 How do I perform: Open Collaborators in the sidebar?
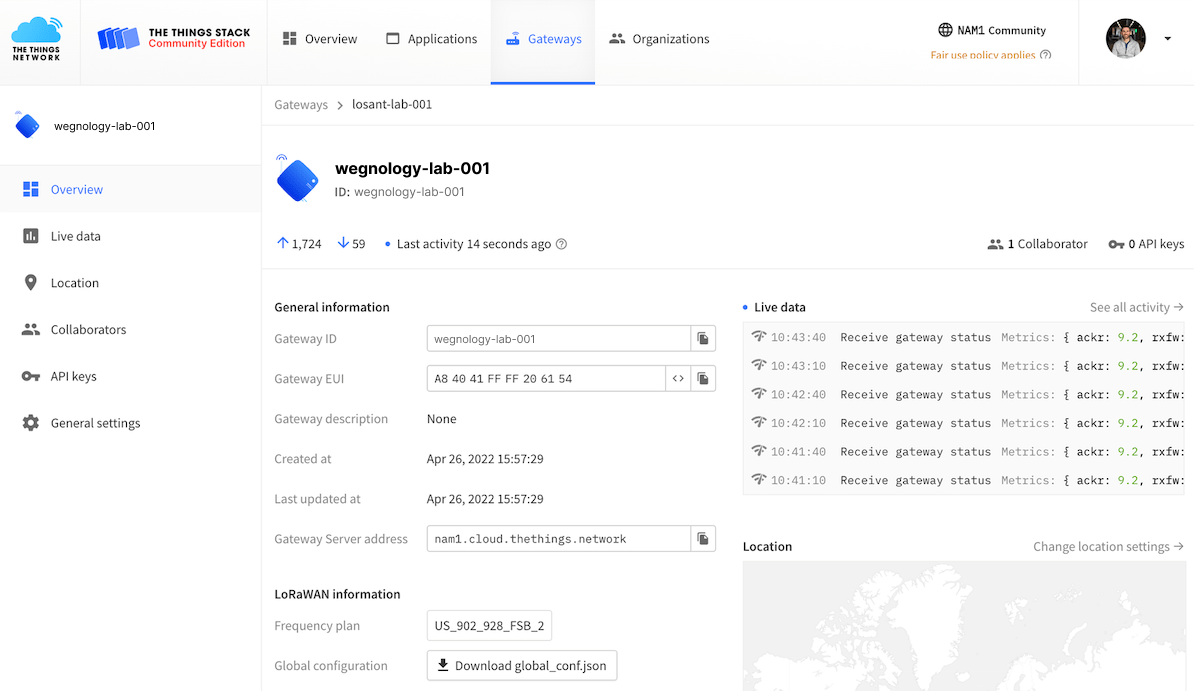130,329
